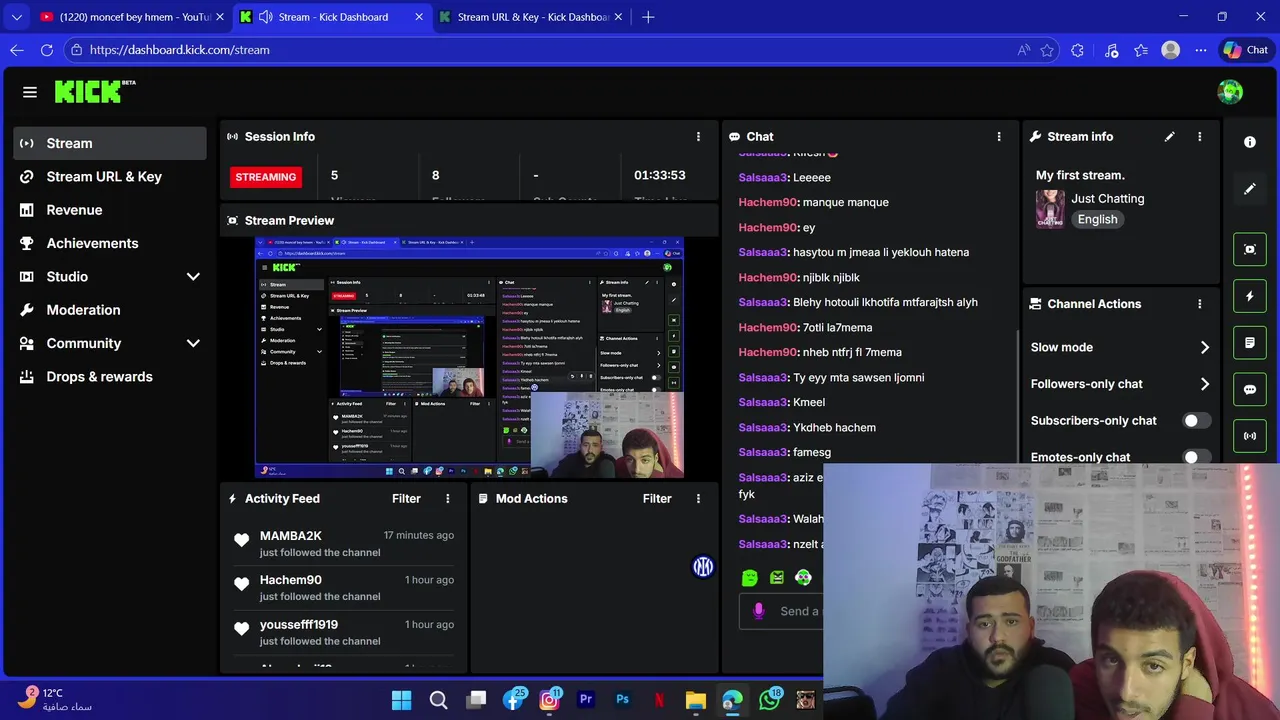Add this page to favorites star icon
1280x720 pixels.
1047,50
